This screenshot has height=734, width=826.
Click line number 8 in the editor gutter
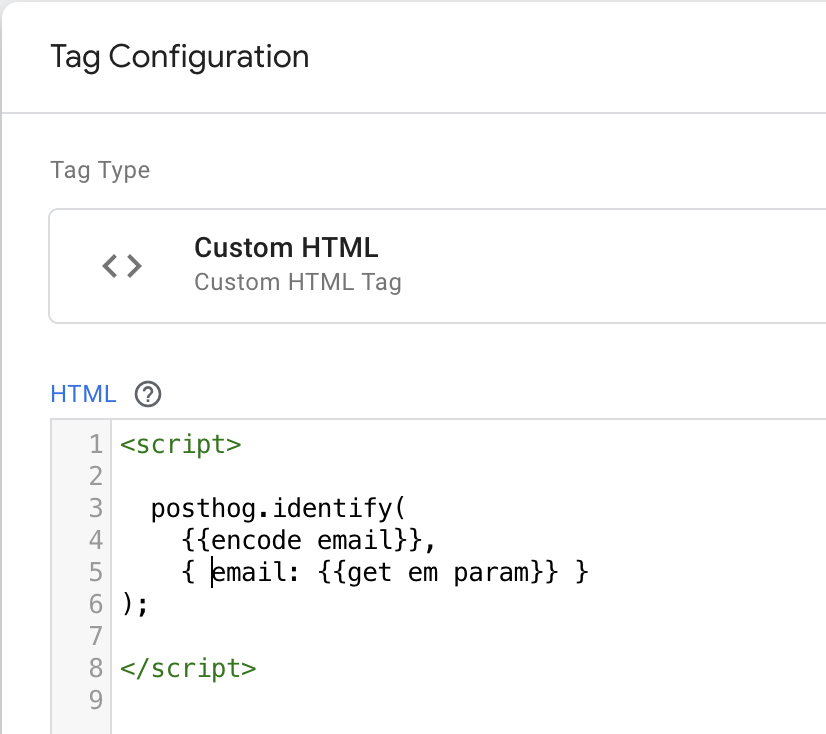(x=96, y=668)
